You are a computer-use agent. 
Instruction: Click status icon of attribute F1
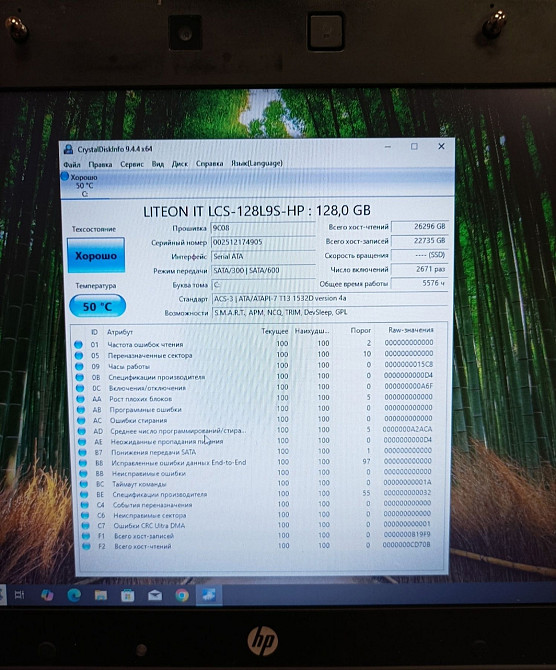86,536
